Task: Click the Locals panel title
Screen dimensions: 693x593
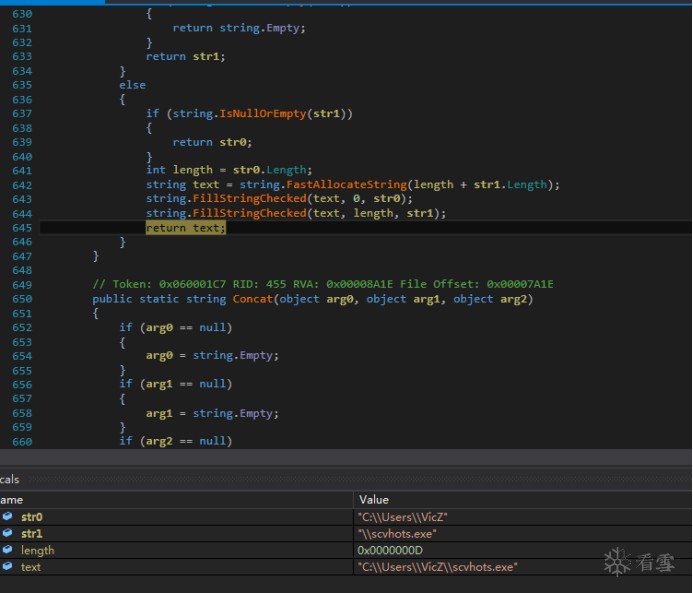Action: (9, 479)
